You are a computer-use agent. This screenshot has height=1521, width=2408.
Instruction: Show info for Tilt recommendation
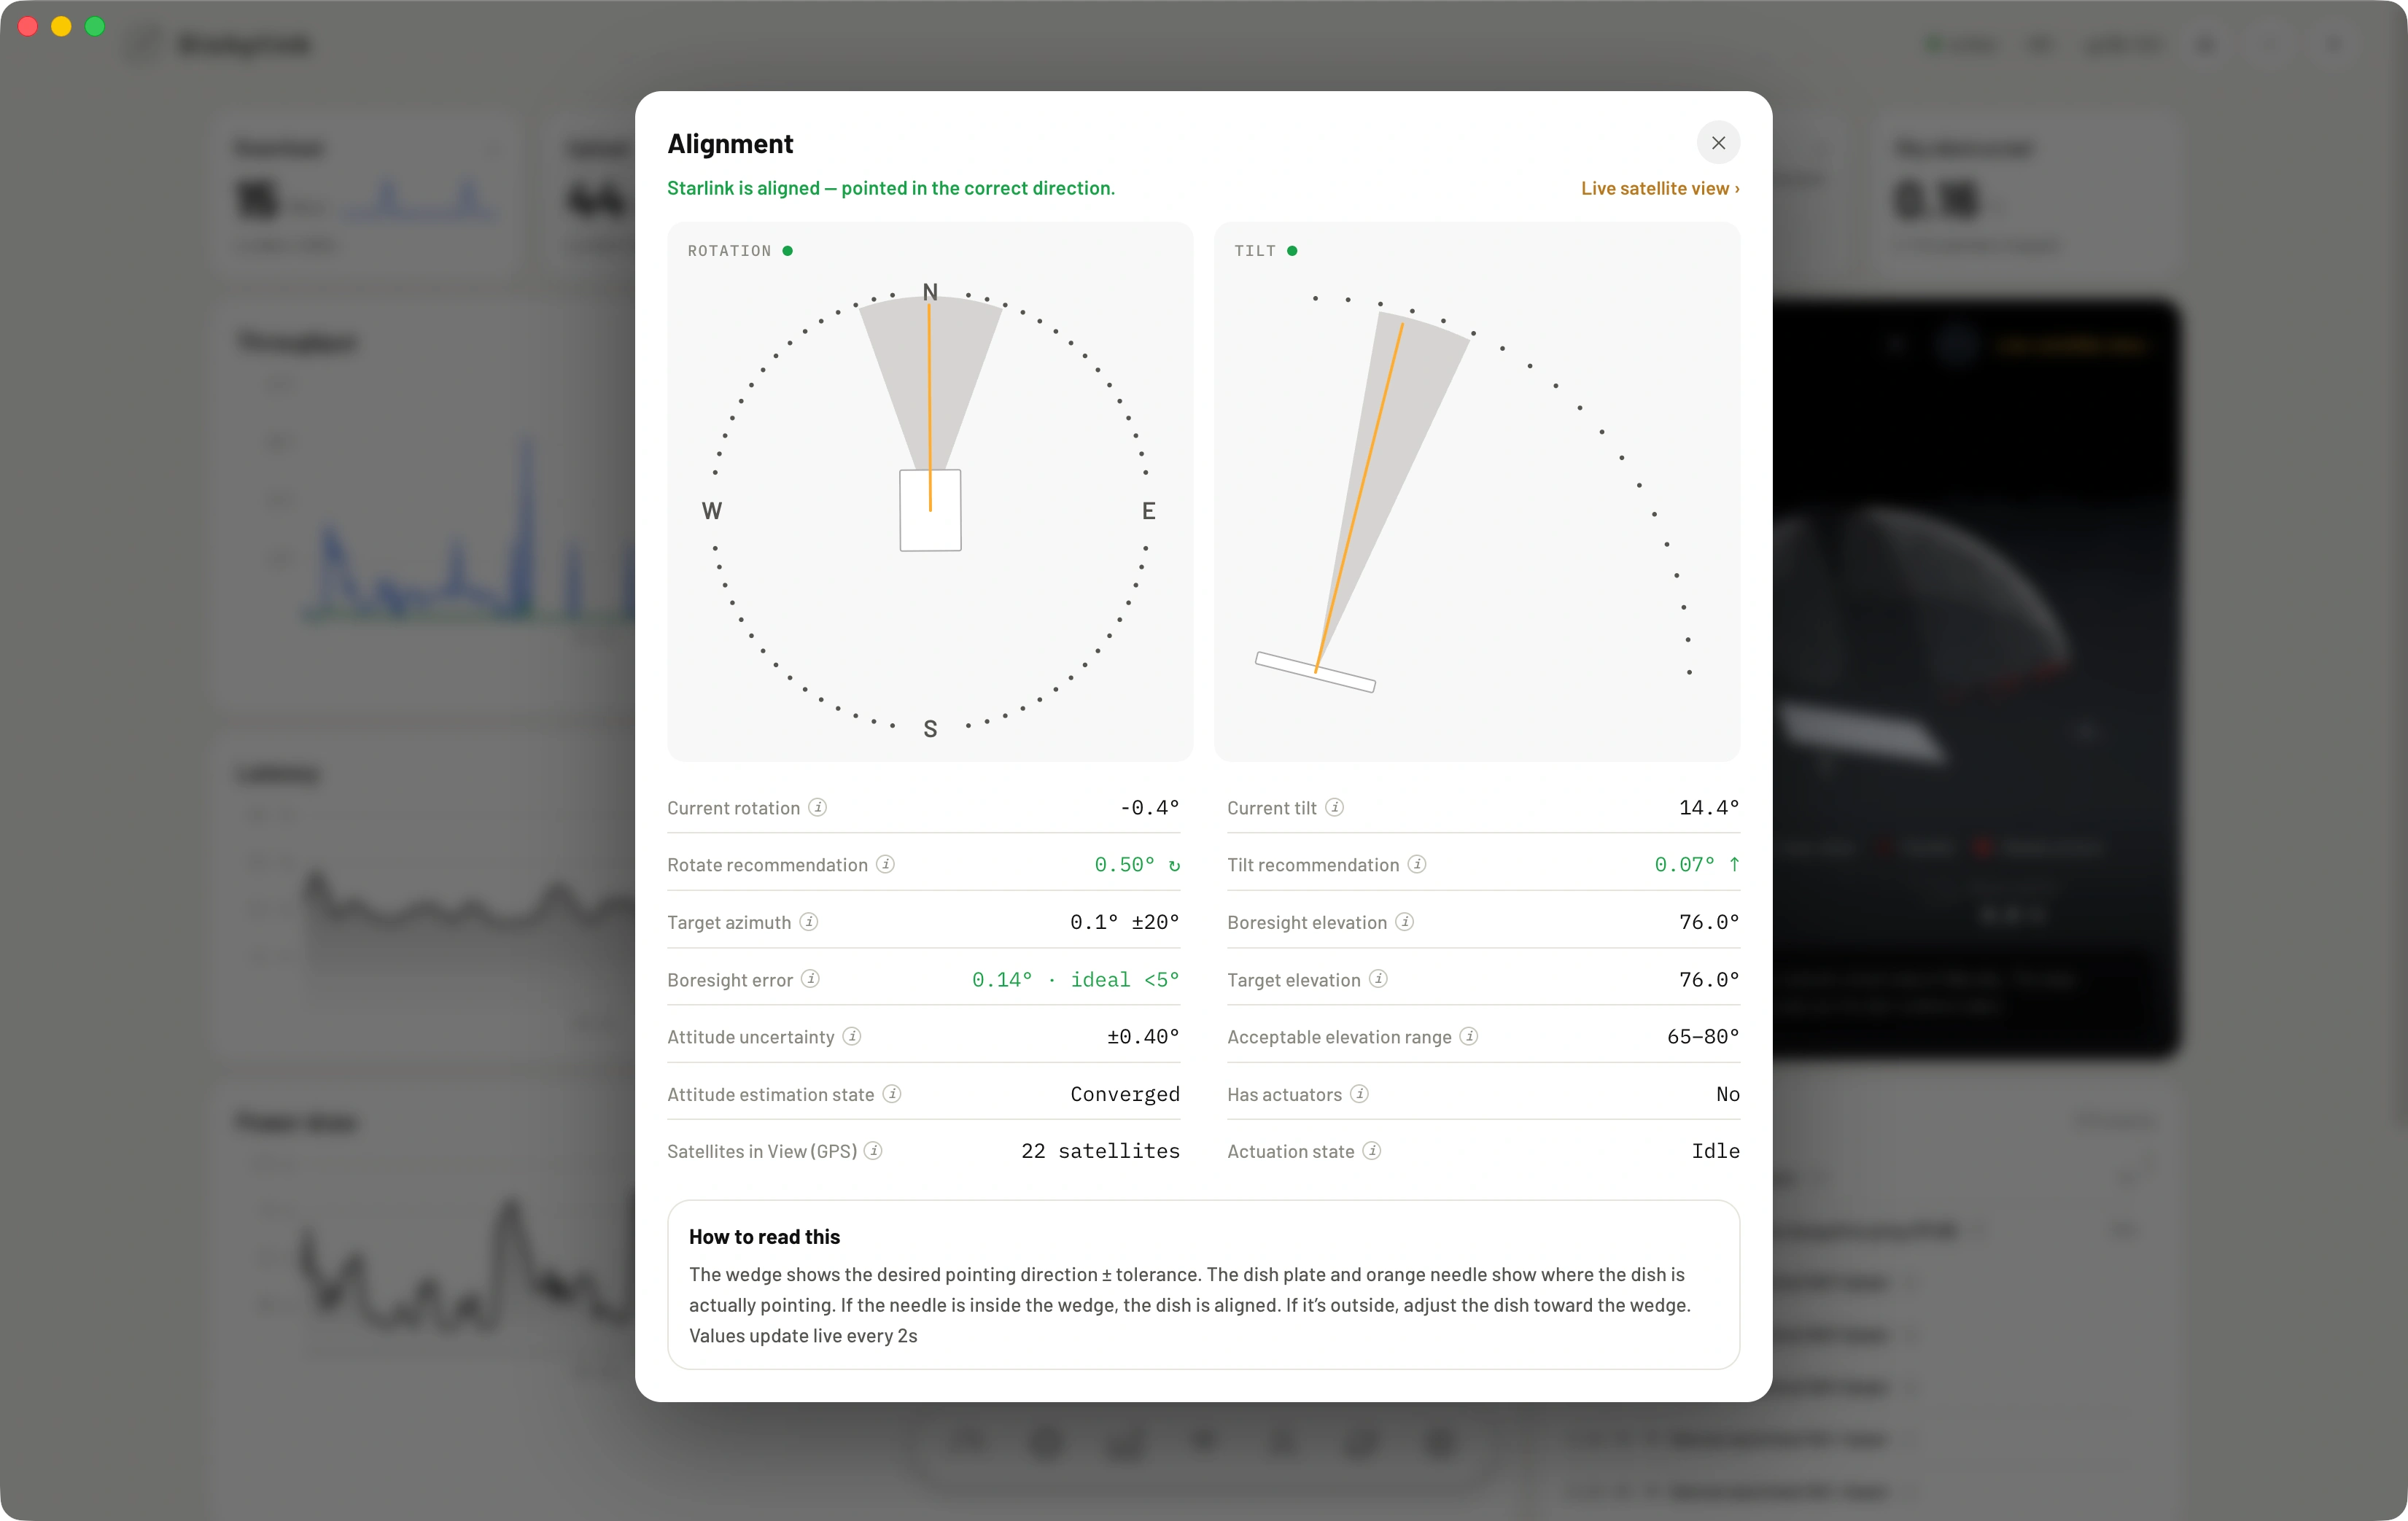1417,864
